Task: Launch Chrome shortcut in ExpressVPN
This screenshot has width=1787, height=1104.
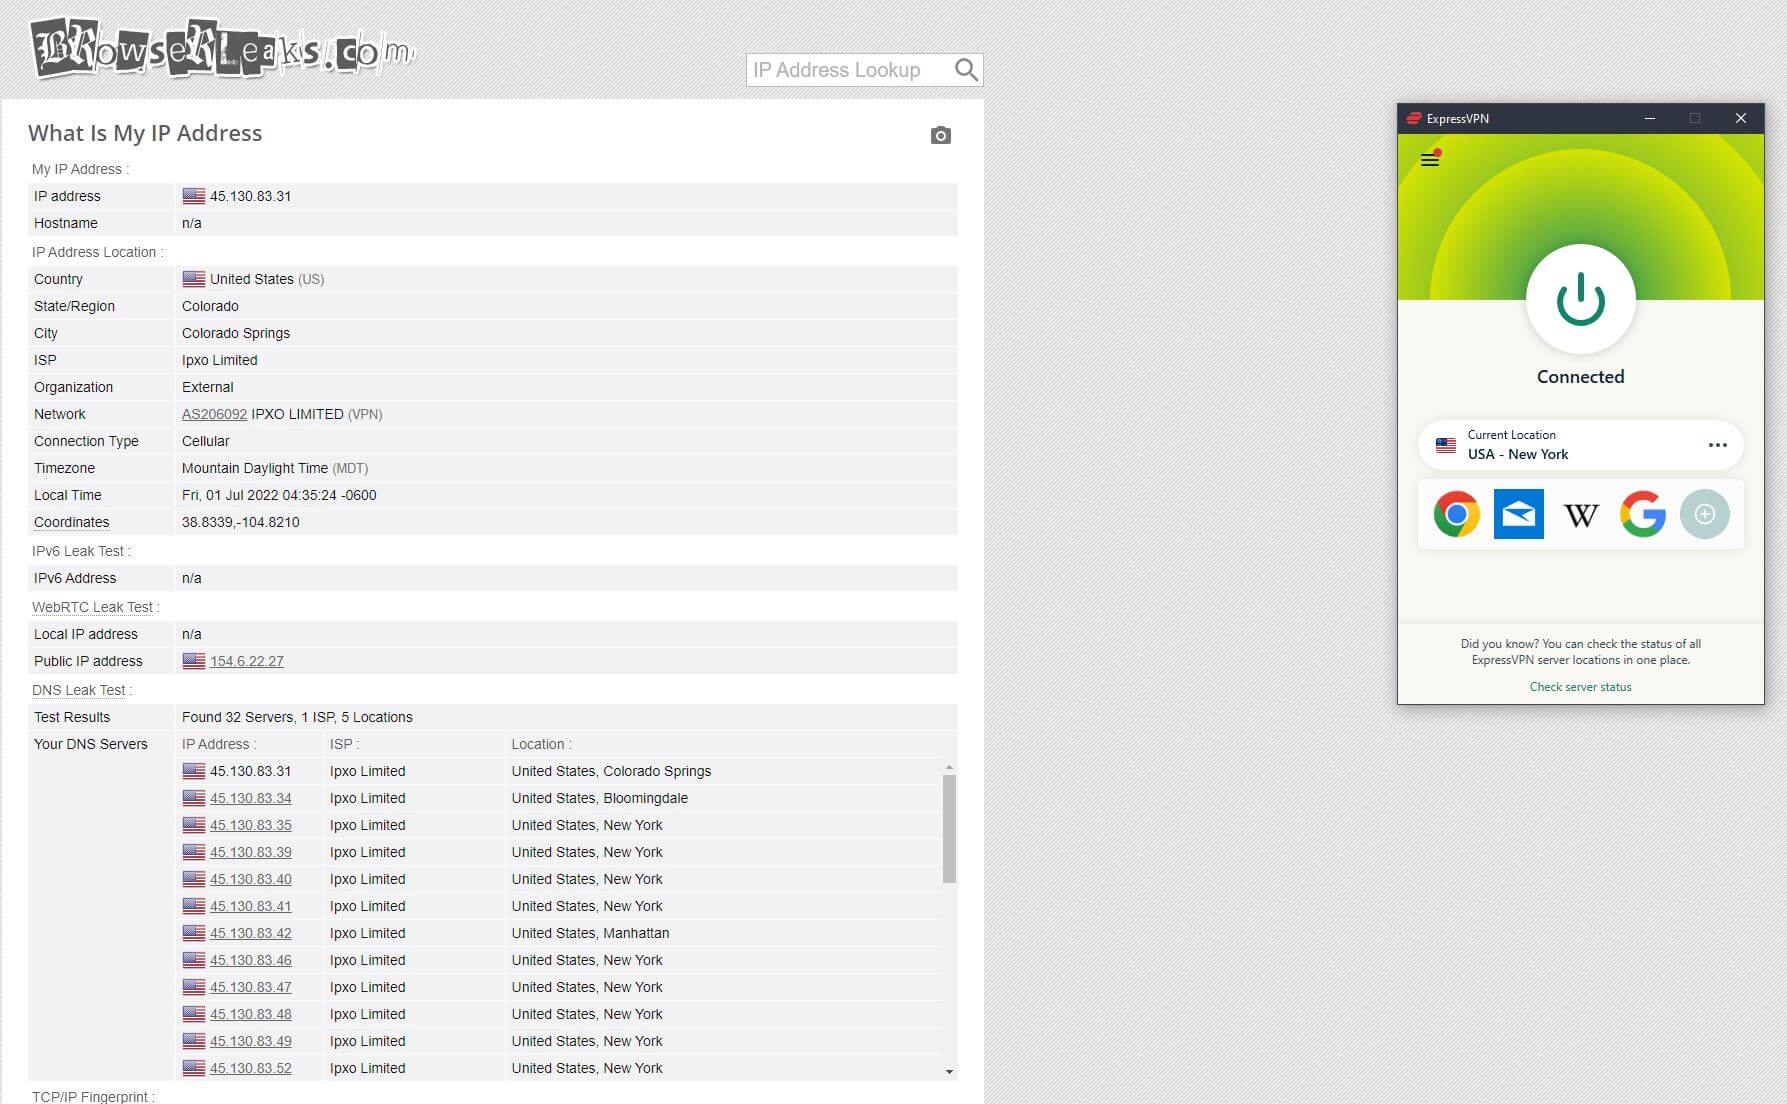Action: click(1456, 514)
